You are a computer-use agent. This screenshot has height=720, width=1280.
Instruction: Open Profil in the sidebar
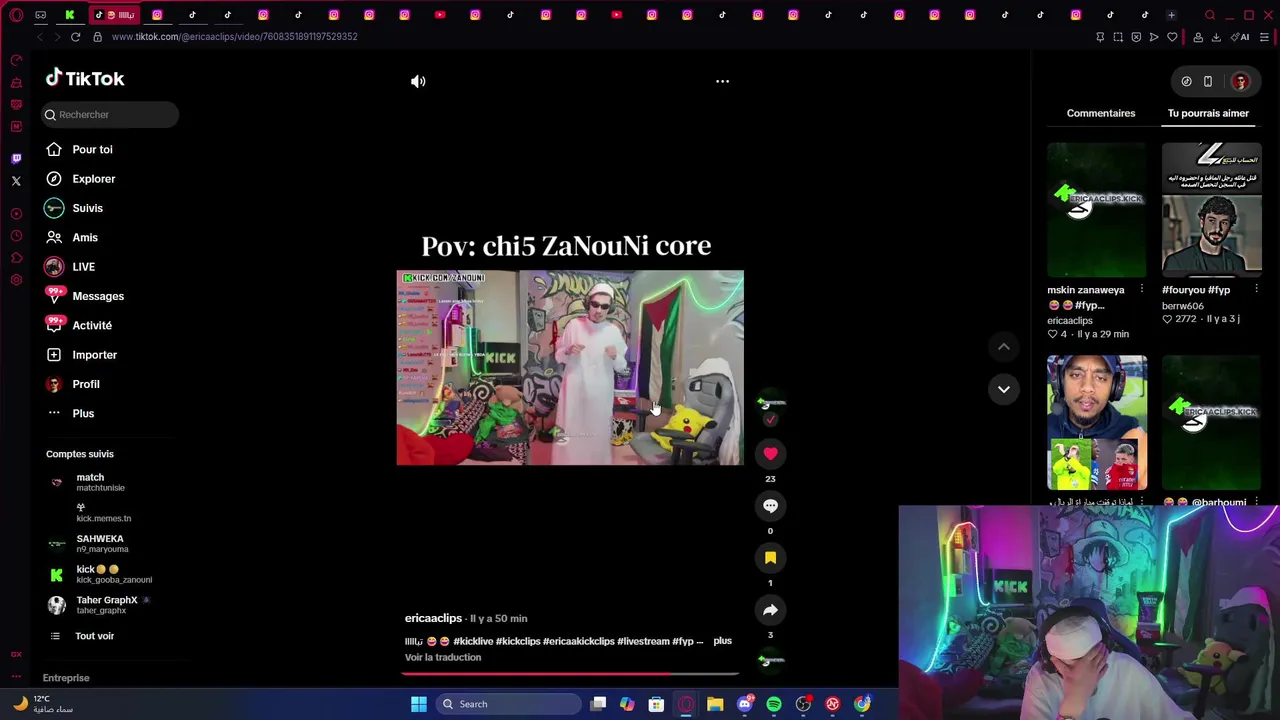point(72,384)
